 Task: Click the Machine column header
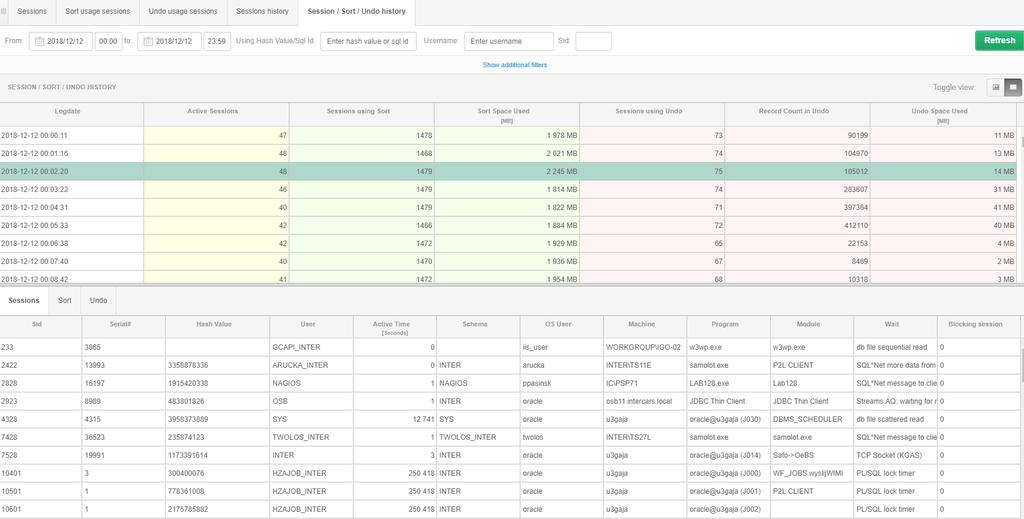[645, 327]
